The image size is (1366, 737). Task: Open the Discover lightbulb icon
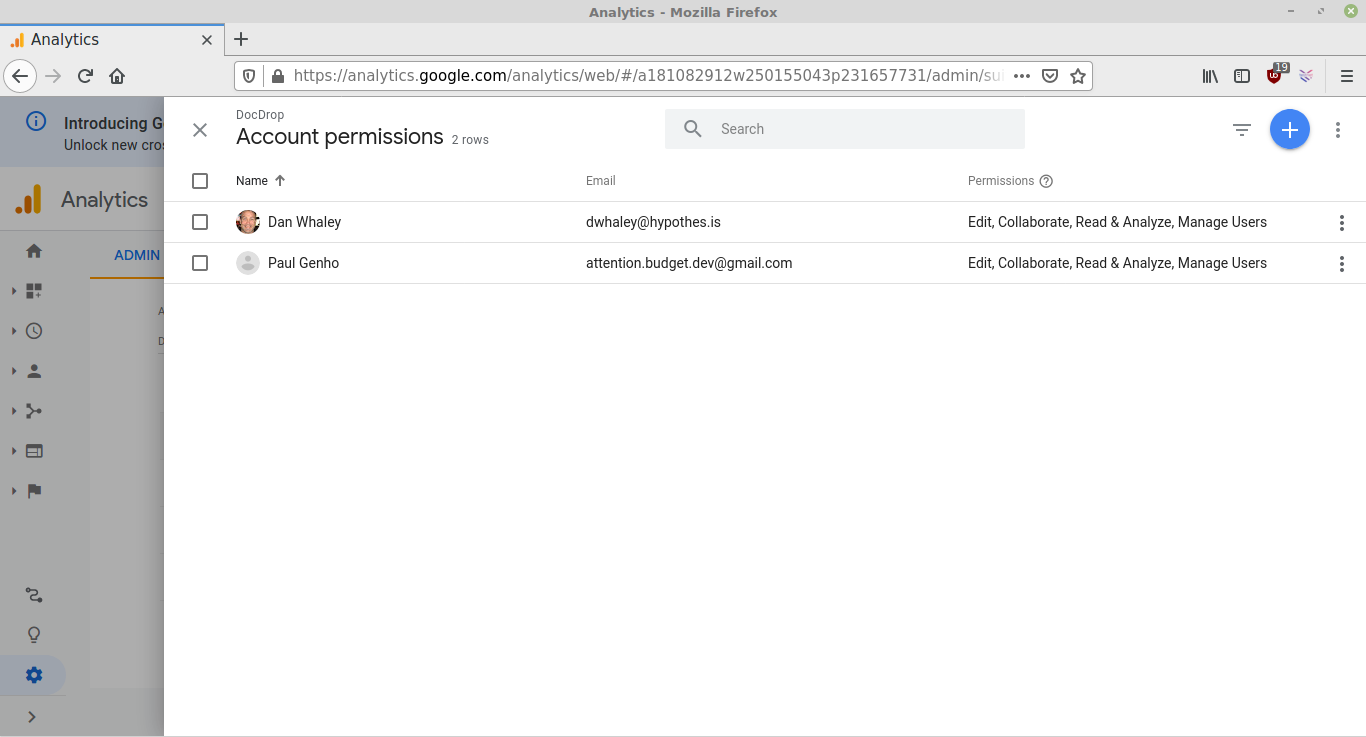(33, 634)
